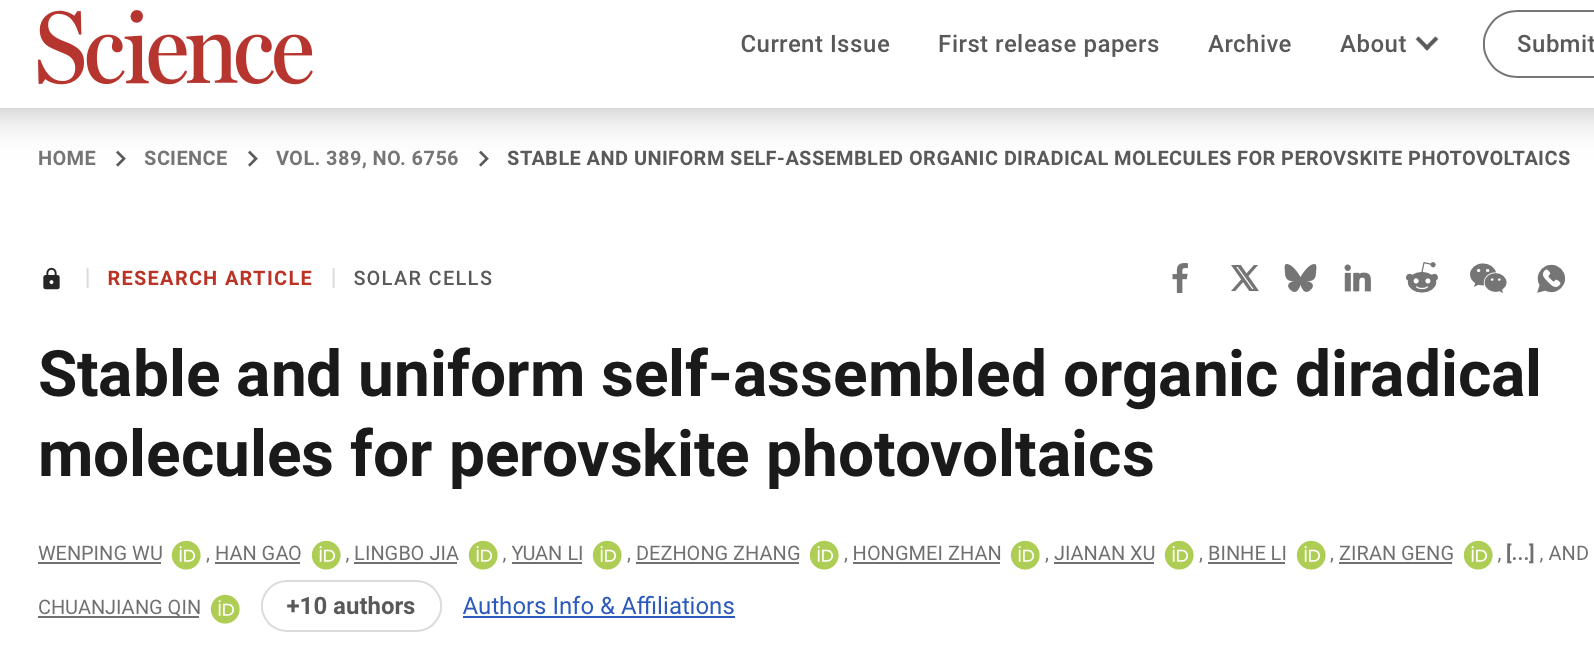The width and height of the screenshot is (1594, 654).
Task: Share article on LinkedIn
Action: [x=1357, y=279]
